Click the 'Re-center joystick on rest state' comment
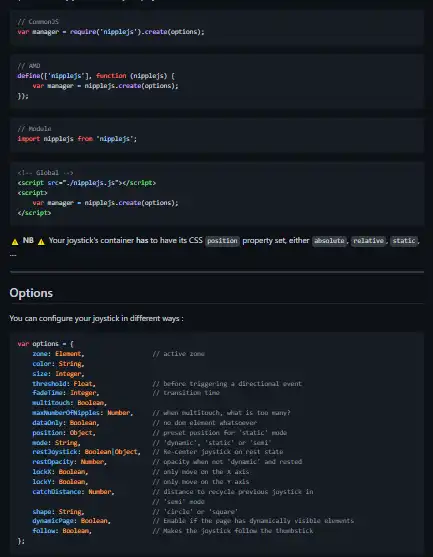433x557 pixels. (218, 451)
